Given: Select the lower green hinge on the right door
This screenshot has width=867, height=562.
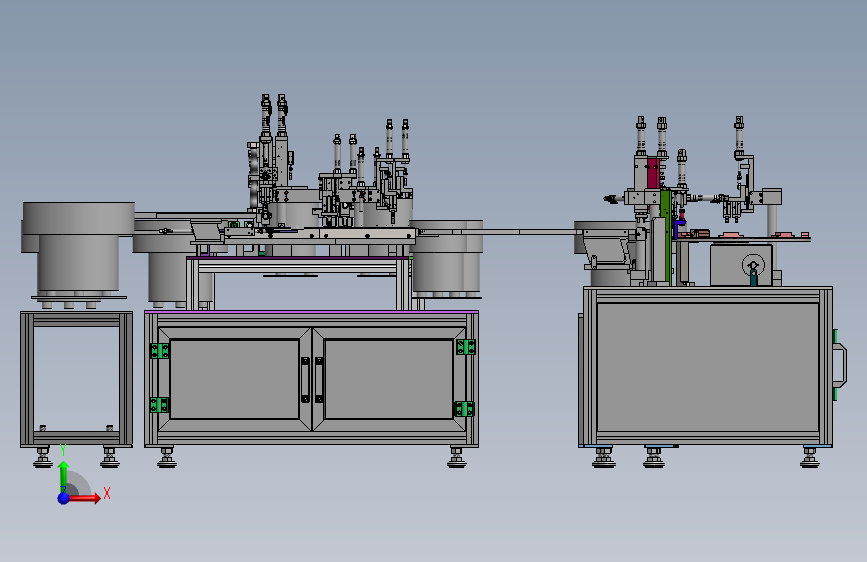Looking at the screenshot, I should point(464,409).
